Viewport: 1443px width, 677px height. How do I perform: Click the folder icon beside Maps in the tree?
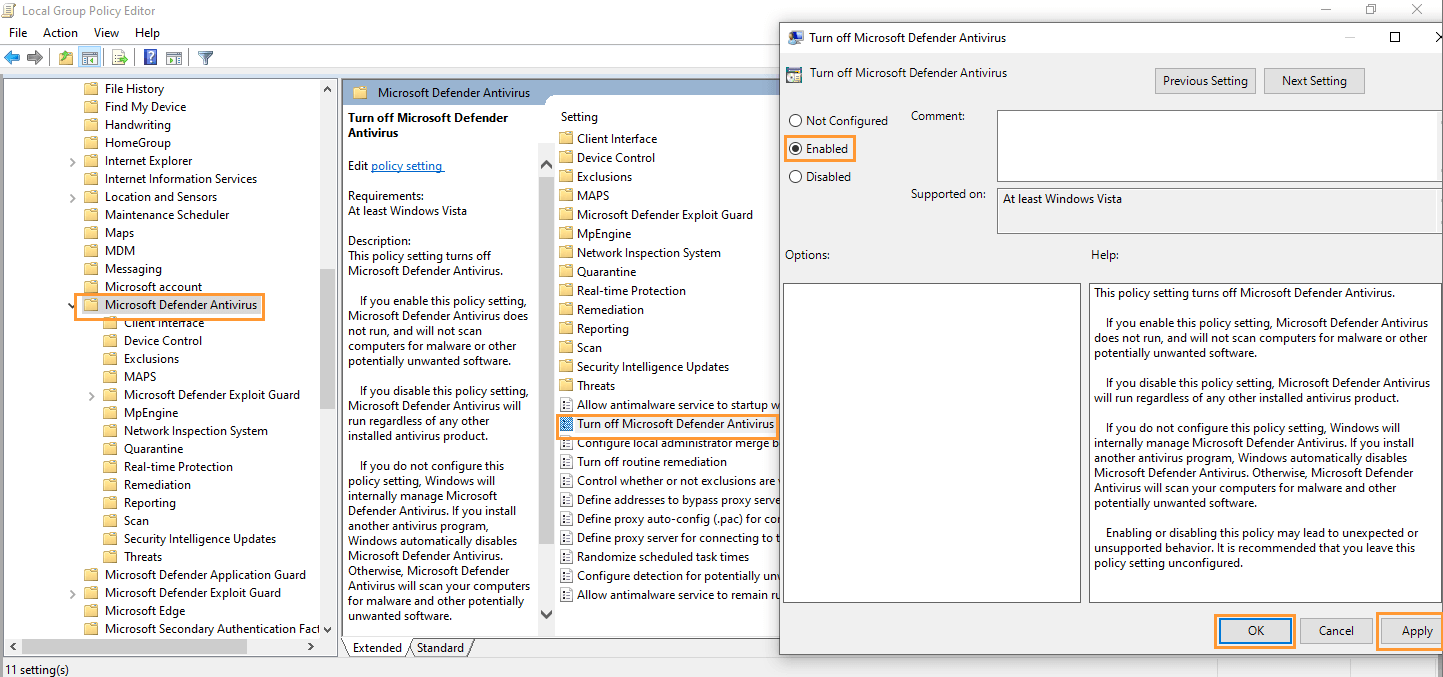click(91, 233)
